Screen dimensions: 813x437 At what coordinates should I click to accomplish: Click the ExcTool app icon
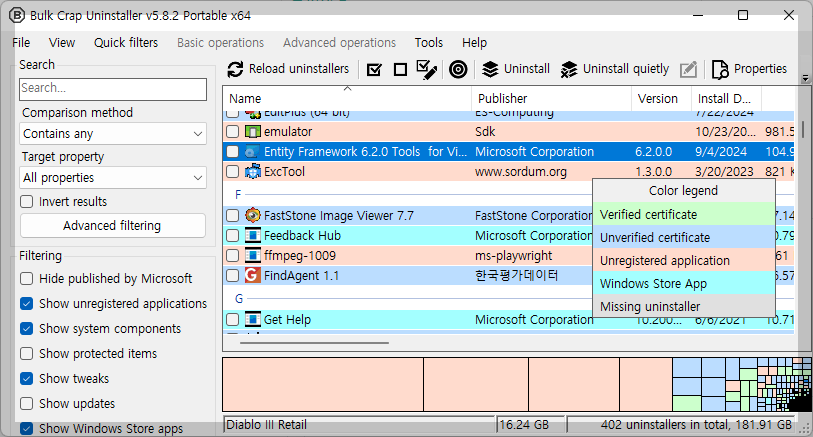point(253,172)
